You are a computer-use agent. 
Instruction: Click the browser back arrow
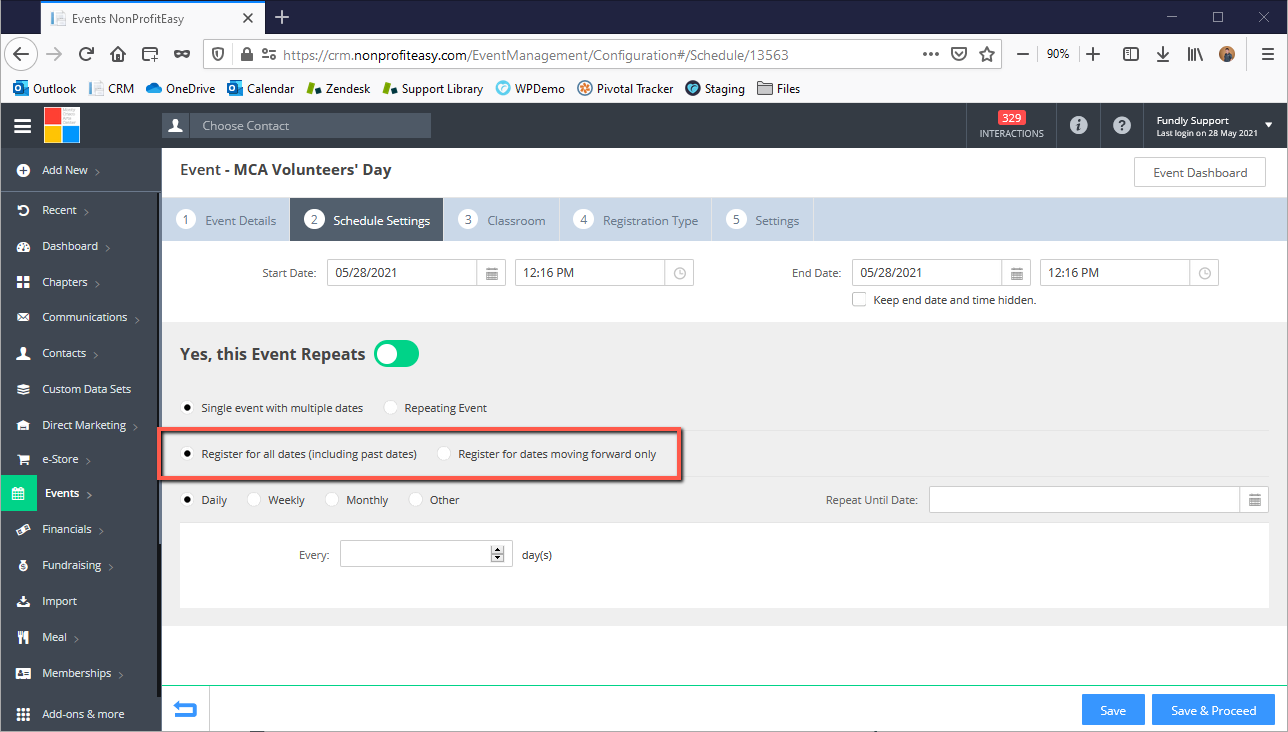pos(22,55)
